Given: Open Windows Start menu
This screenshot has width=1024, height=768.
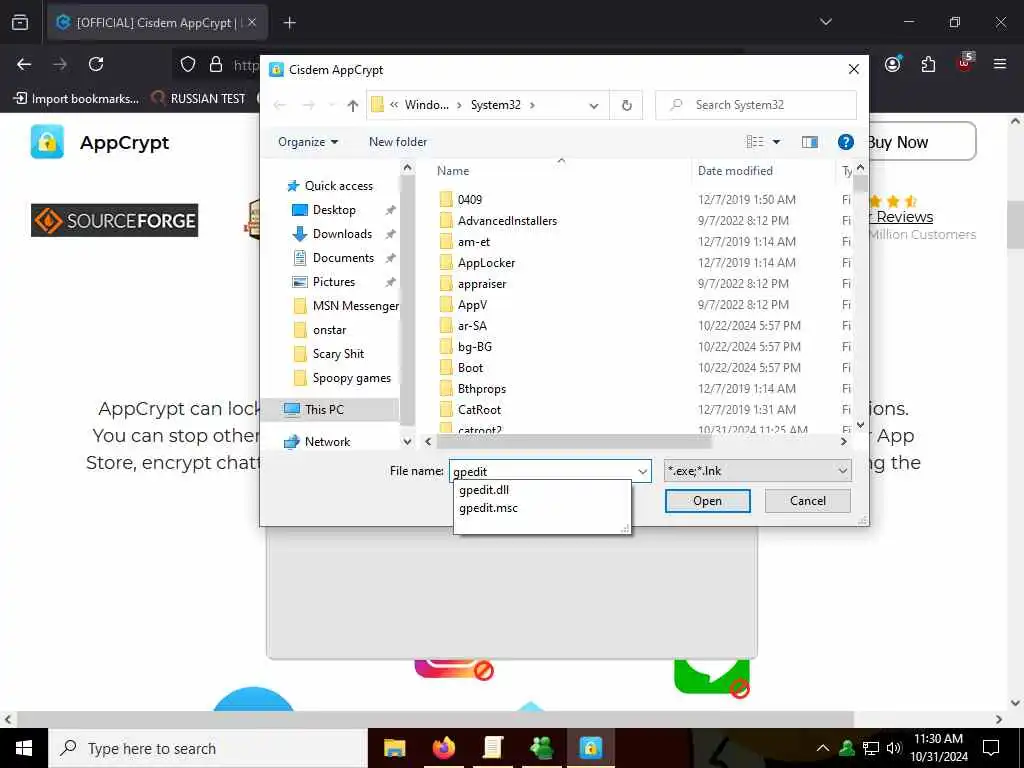Looking at the screenshot, I should 24,748.
